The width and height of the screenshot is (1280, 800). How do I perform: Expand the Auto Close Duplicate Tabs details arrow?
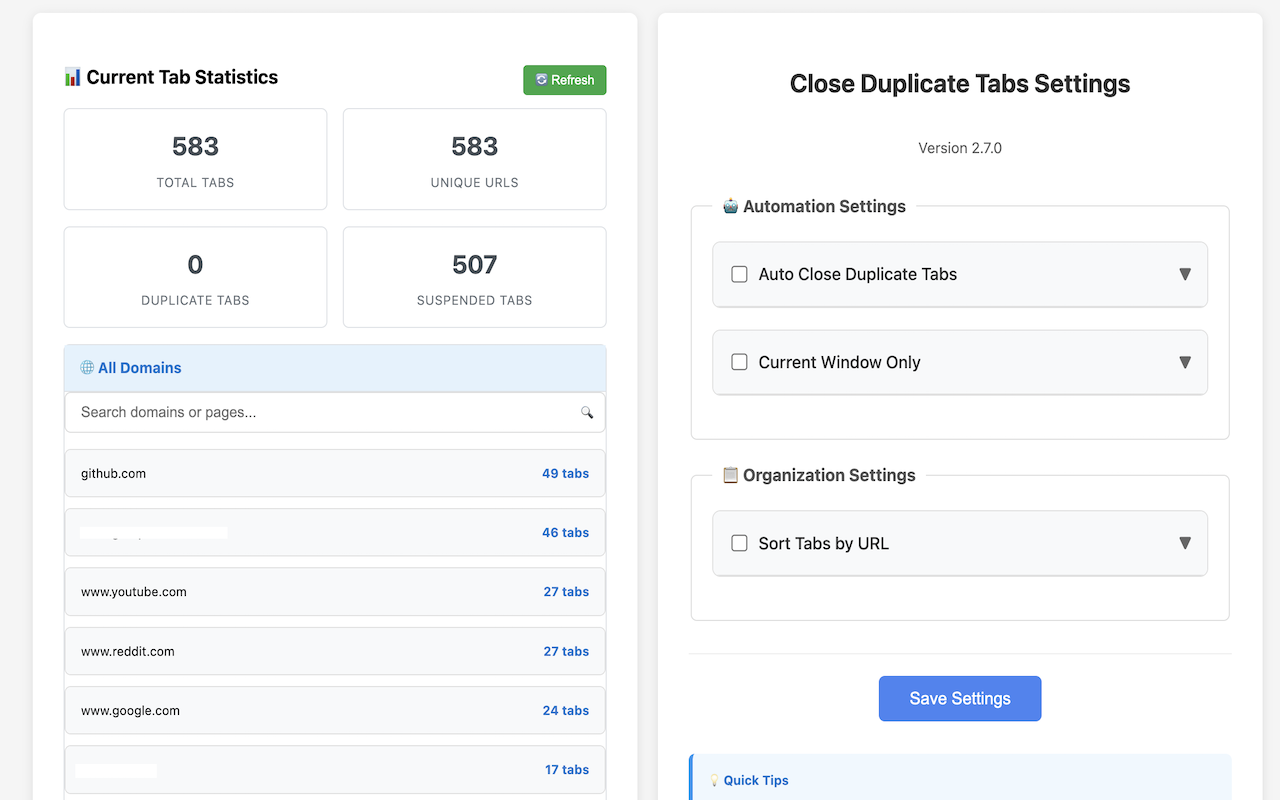coord(1185,274)
